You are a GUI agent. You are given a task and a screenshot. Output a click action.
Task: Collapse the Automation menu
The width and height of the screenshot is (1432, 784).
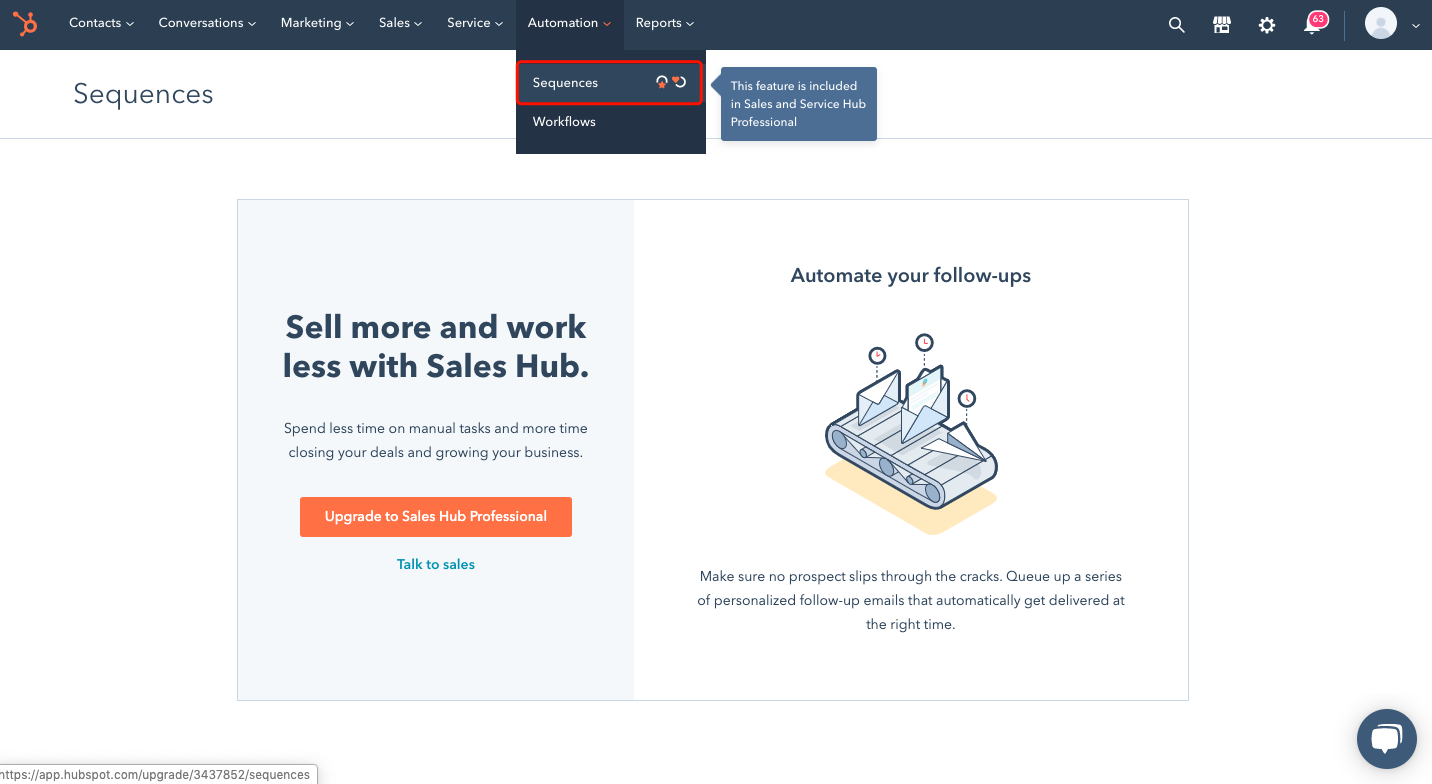[x=569, y=23]
